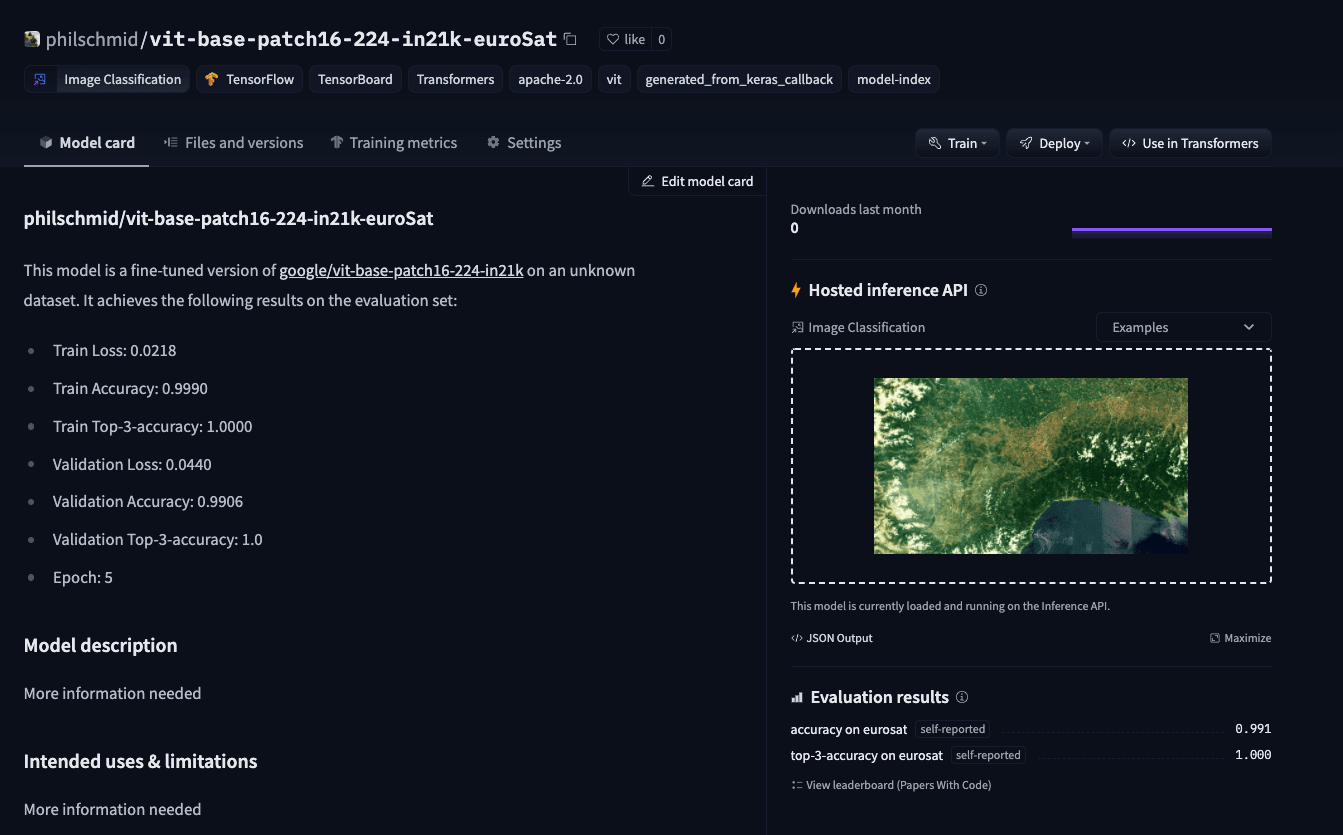Click the top-3-accuracy on eurosat result row
Image resolution: width=1343 pixels, height=835 pixels.
point(1031,755)
